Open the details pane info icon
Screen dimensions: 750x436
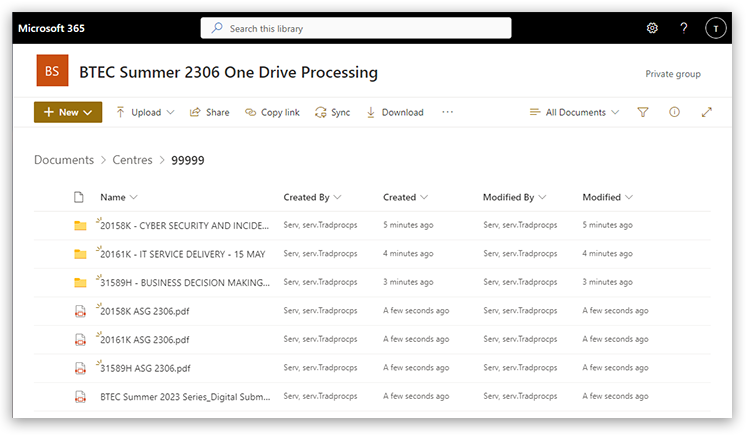pos(675,112)
